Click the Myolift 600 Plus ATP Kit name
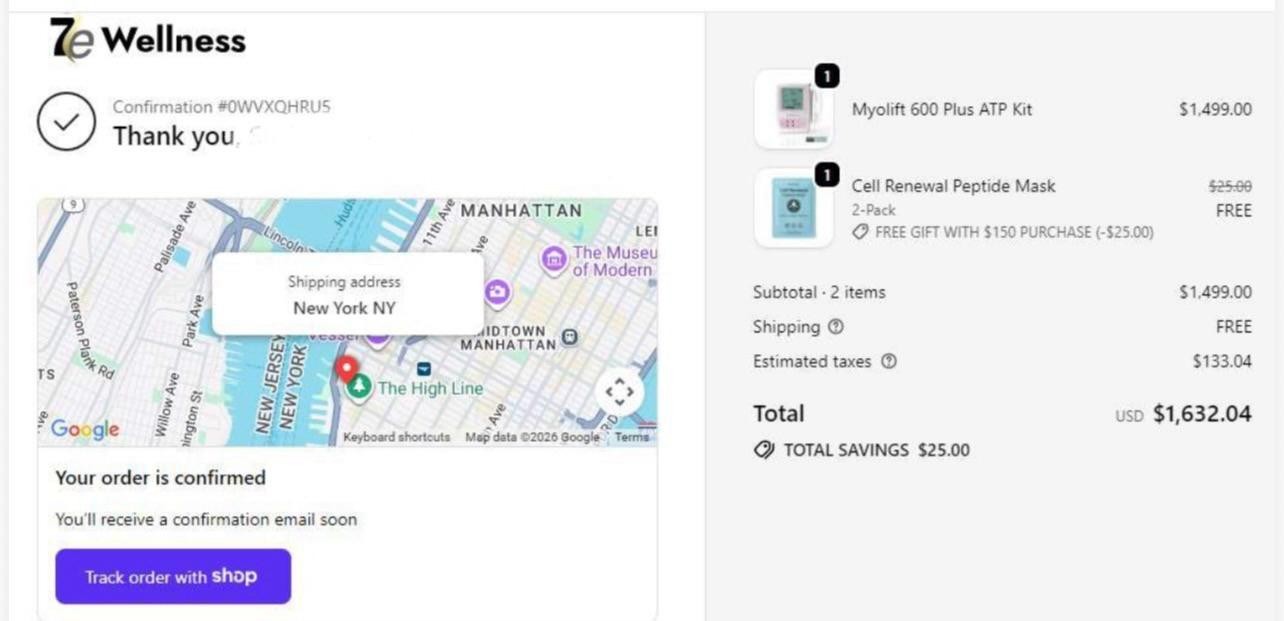 [x=942, y=109]
